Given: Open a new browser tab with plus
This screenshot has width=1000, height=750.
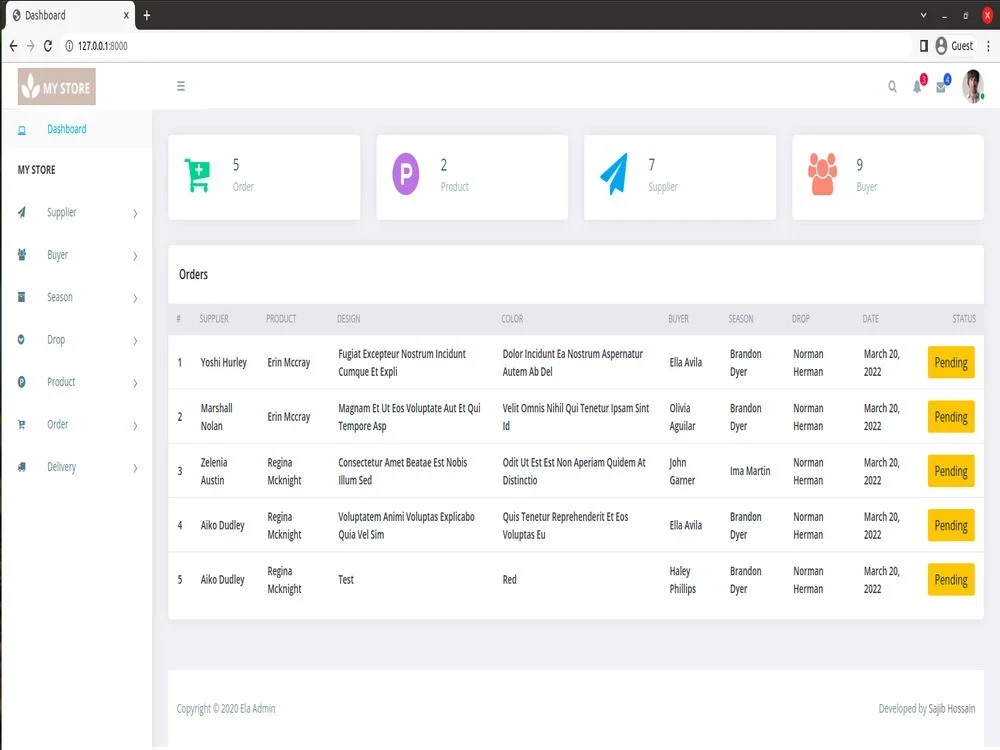Looking at the screenshot, I should pyautogui.click(x=147, y=15).
